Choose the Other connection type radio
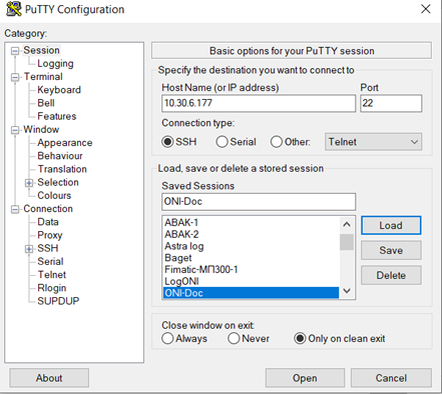 pos(290,142)
